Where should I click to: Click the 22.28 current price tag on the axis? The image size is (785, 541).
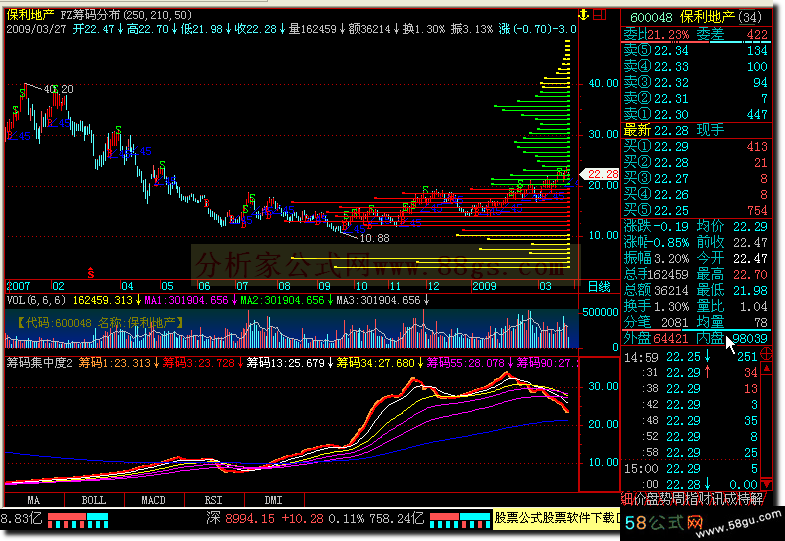click(600, 174)
